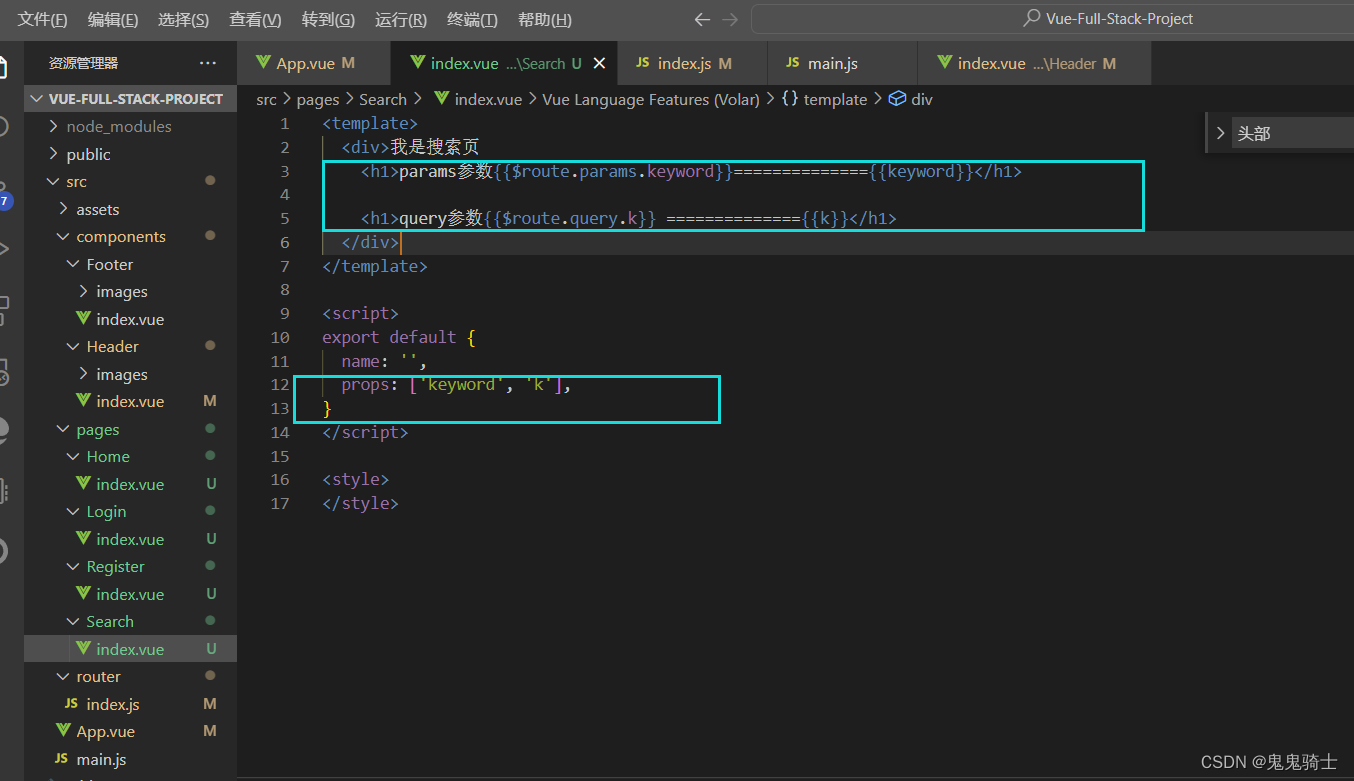The image size is (1354, 781).
Task: Open the 编辑(E) menu
Action: (x=113, y=19)
